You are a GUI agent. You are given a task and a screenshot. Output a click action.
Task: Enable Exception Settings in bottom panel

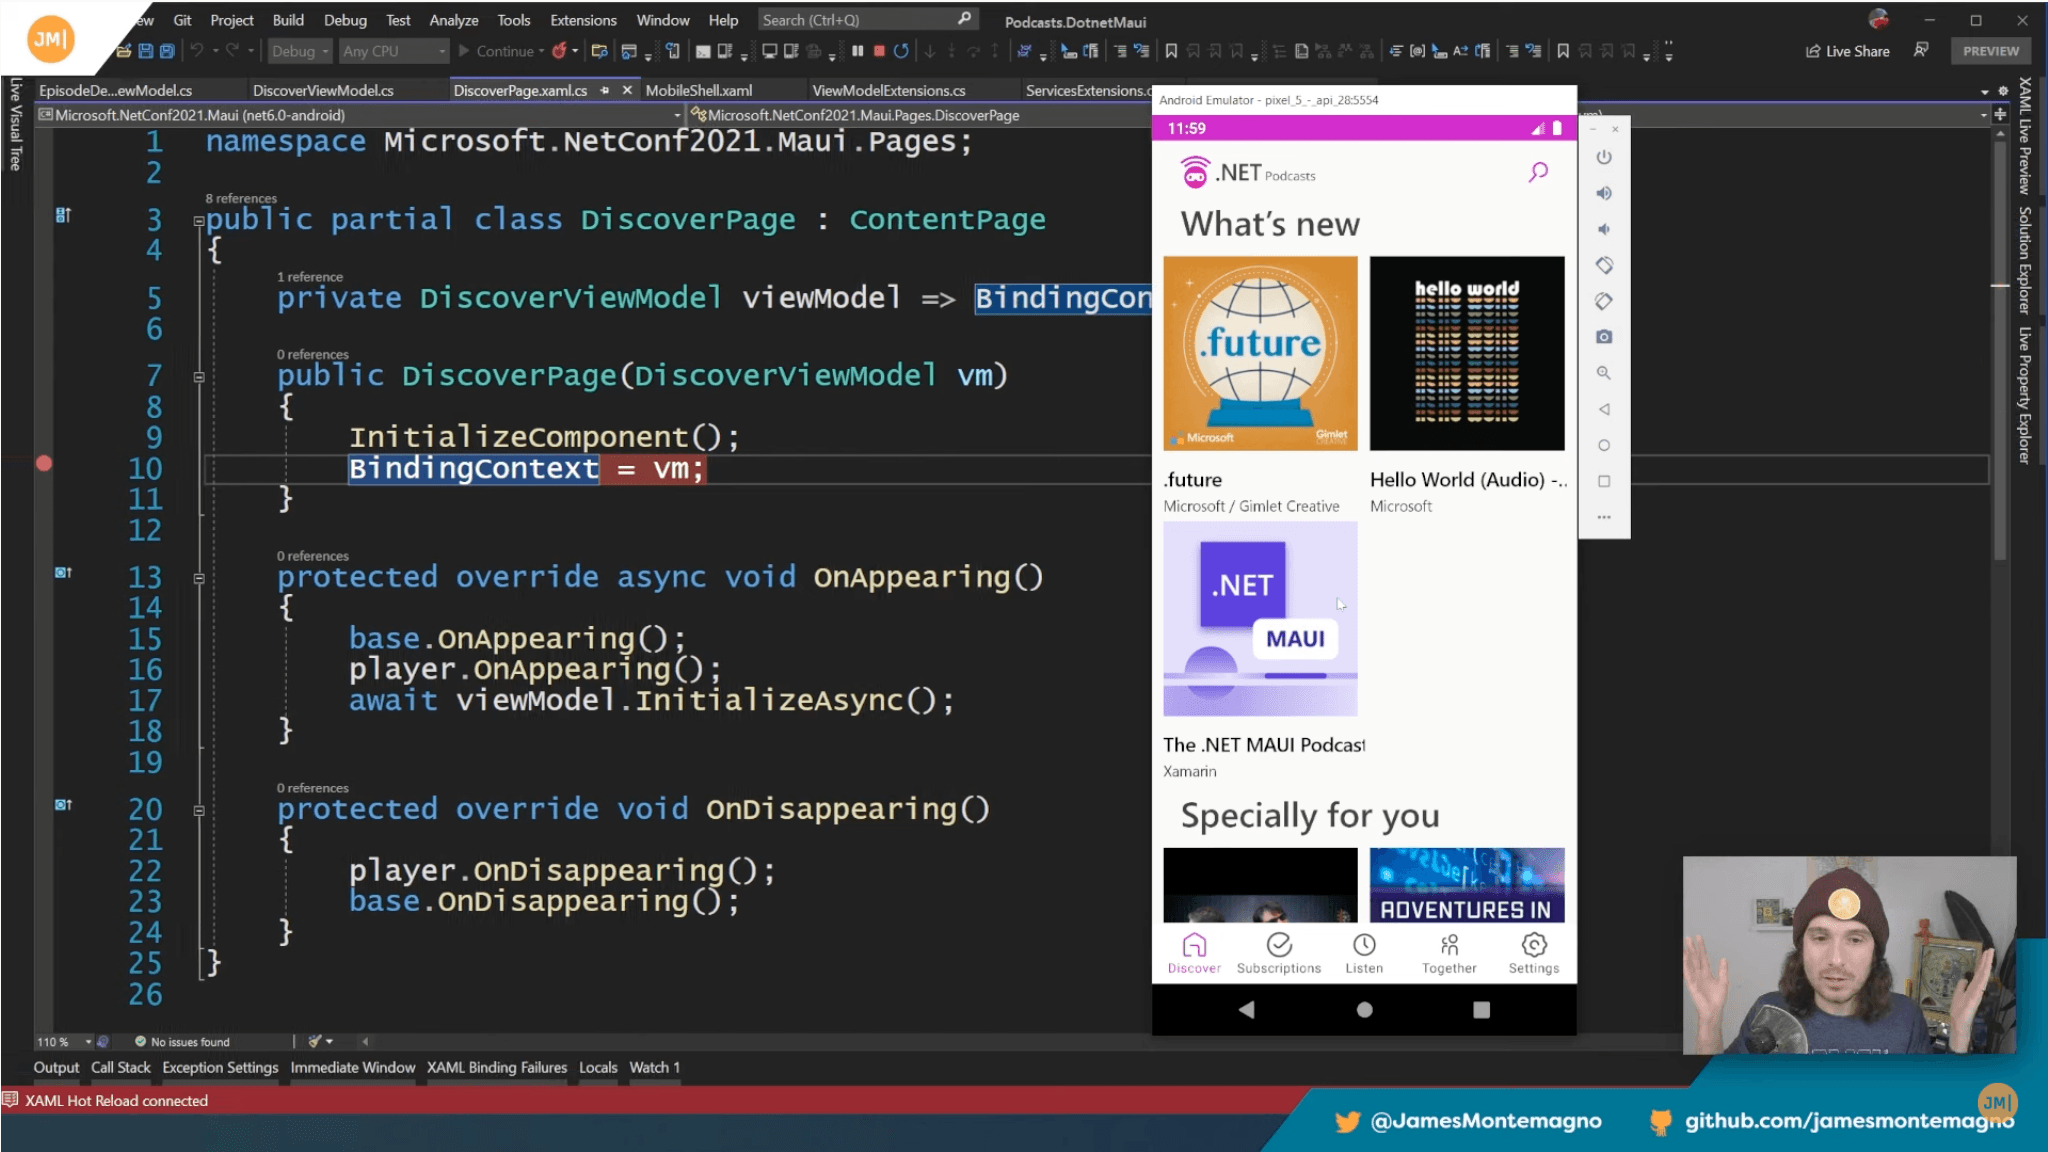pyautogui.click(x=219, y=1068)
